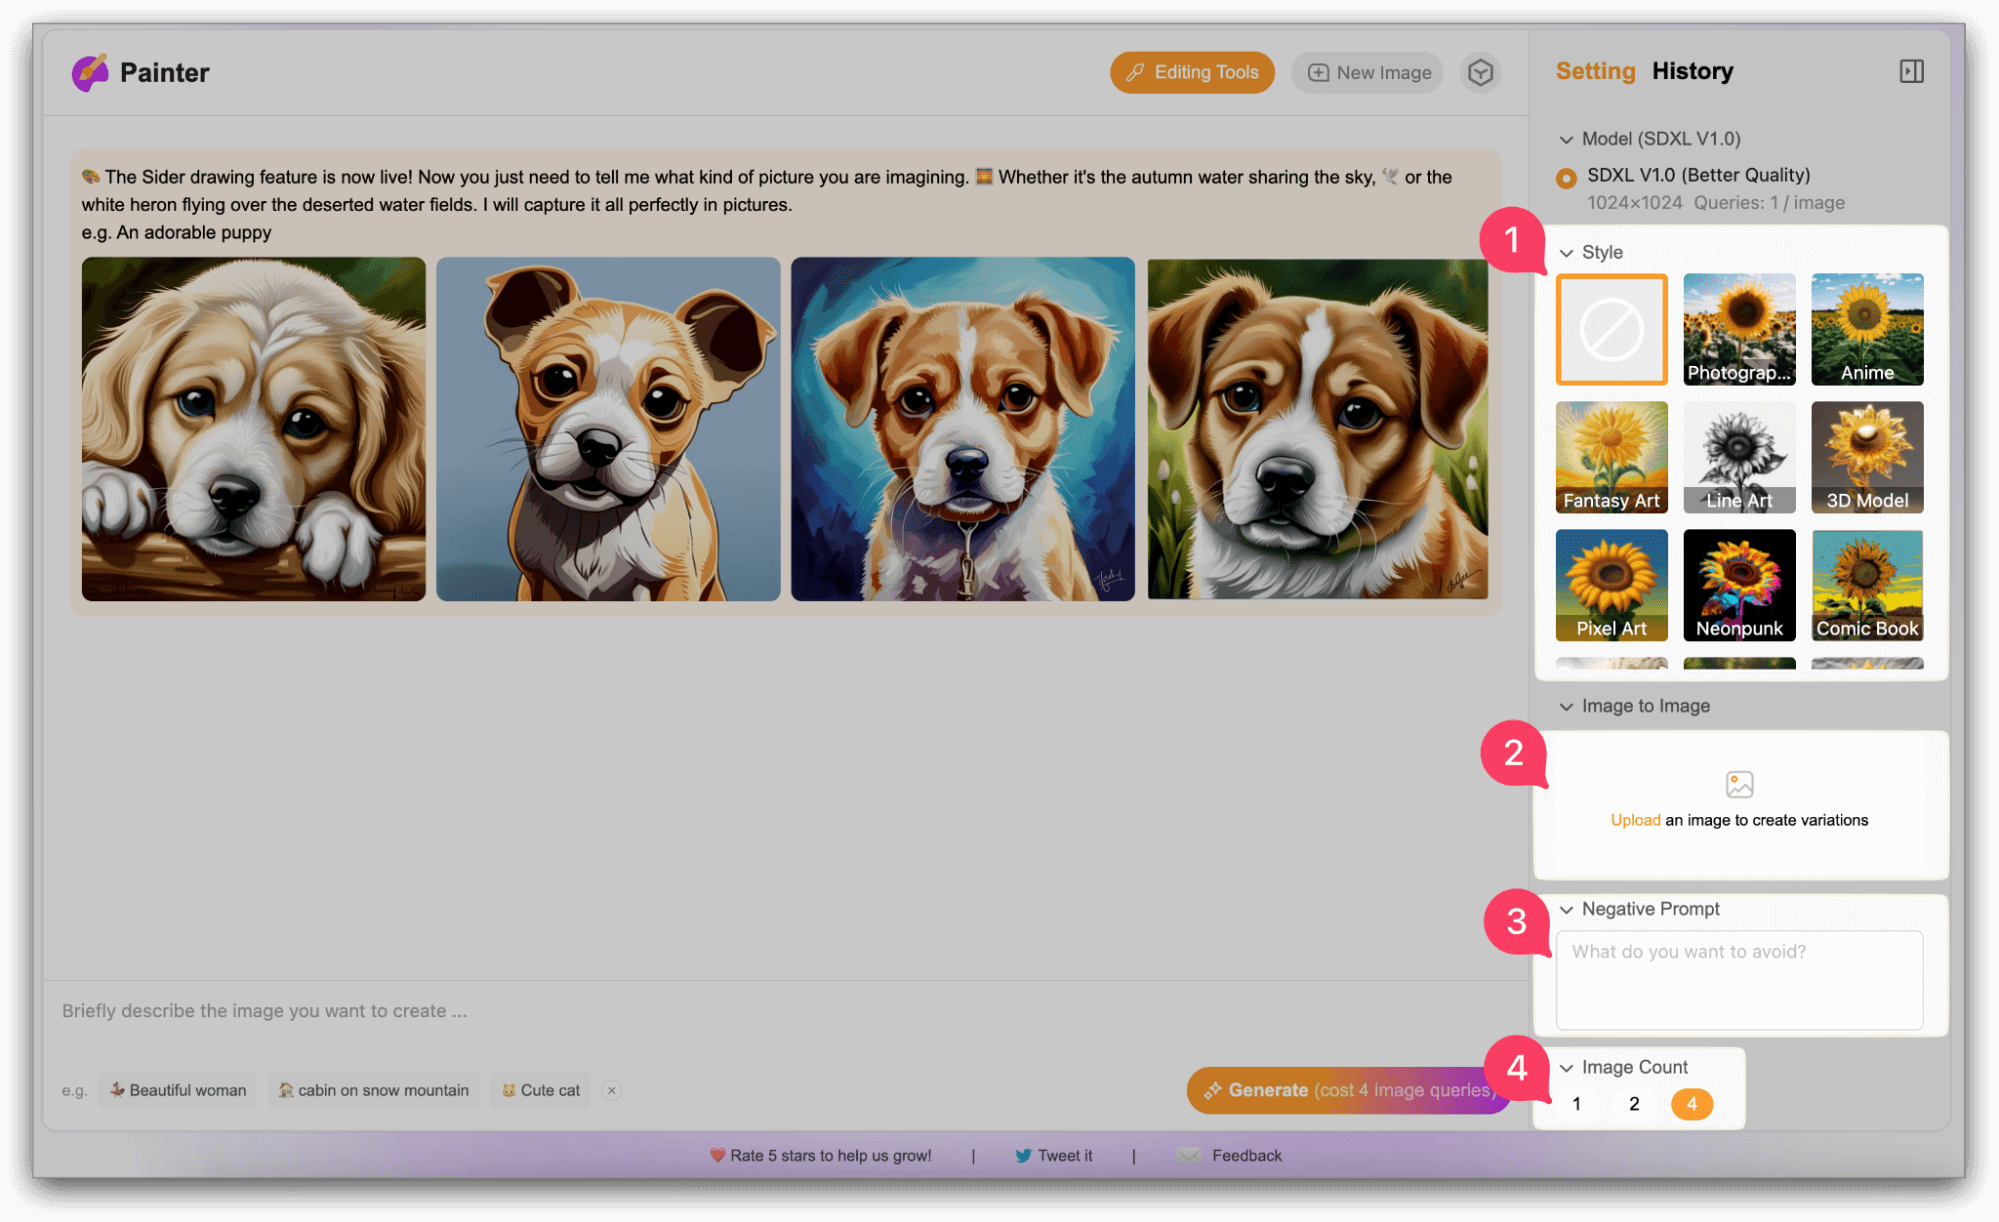1999x1222 pixels.
Task: Click the negative prompt text field
Action: (1738, 980)
